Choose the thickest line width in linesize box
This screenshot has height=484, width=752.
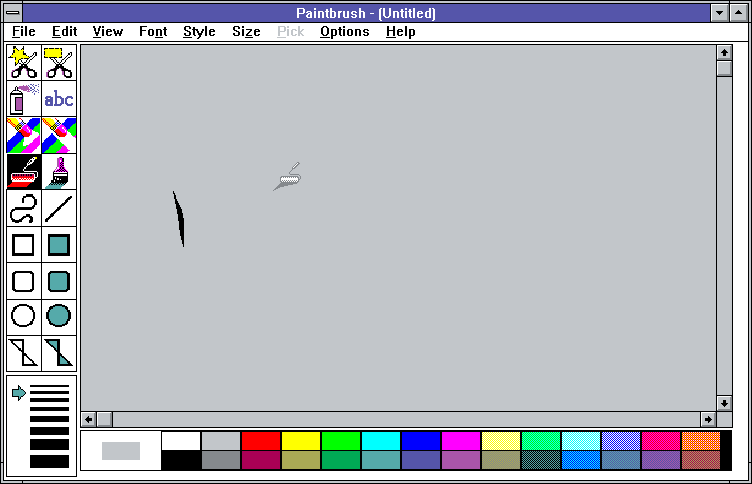pyautogui.click(x=49, y=461)
